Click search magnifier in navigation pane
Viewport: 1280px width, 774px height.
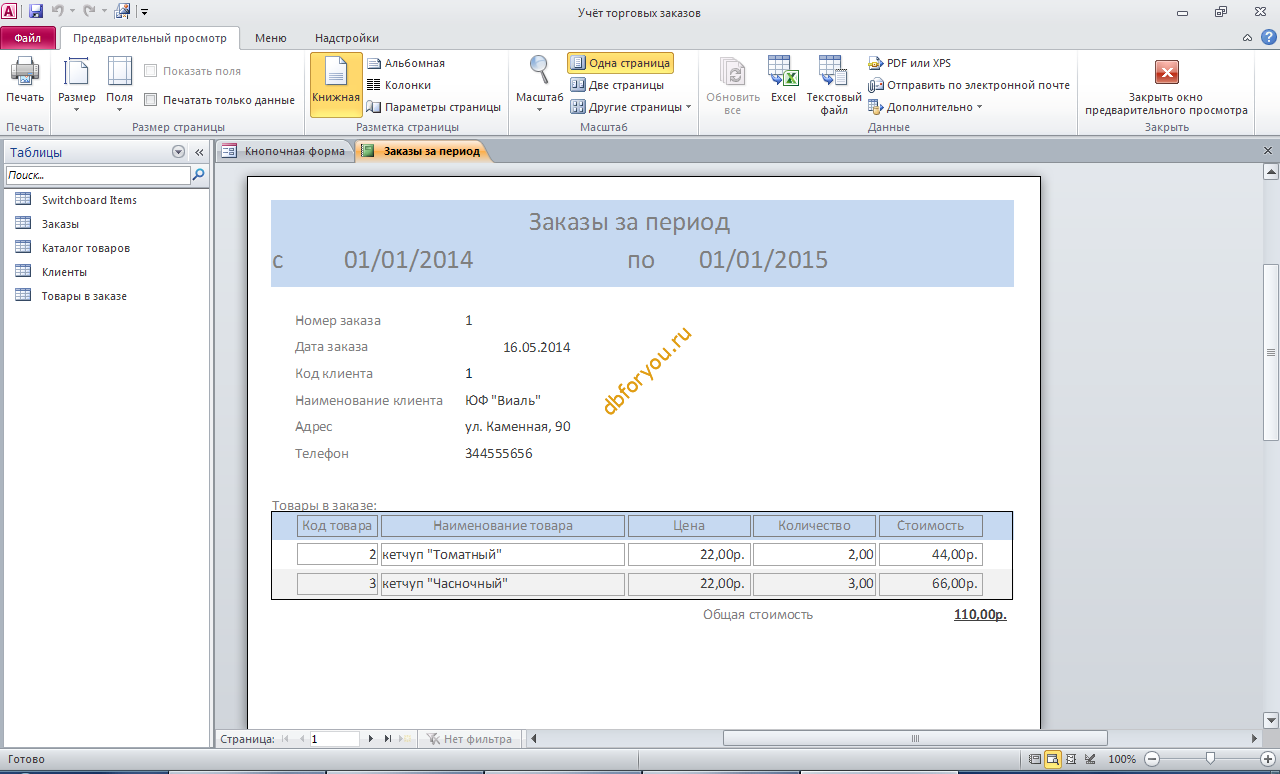198,175
